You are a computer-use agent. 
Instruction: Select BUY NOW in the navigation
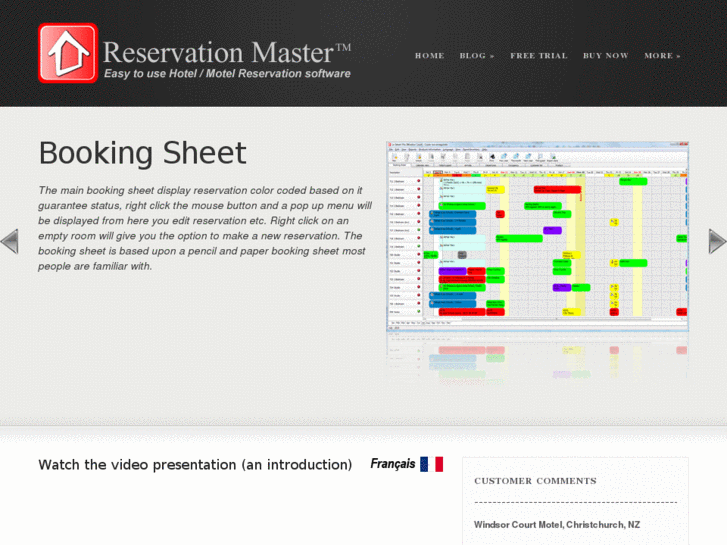coord(606,56)
